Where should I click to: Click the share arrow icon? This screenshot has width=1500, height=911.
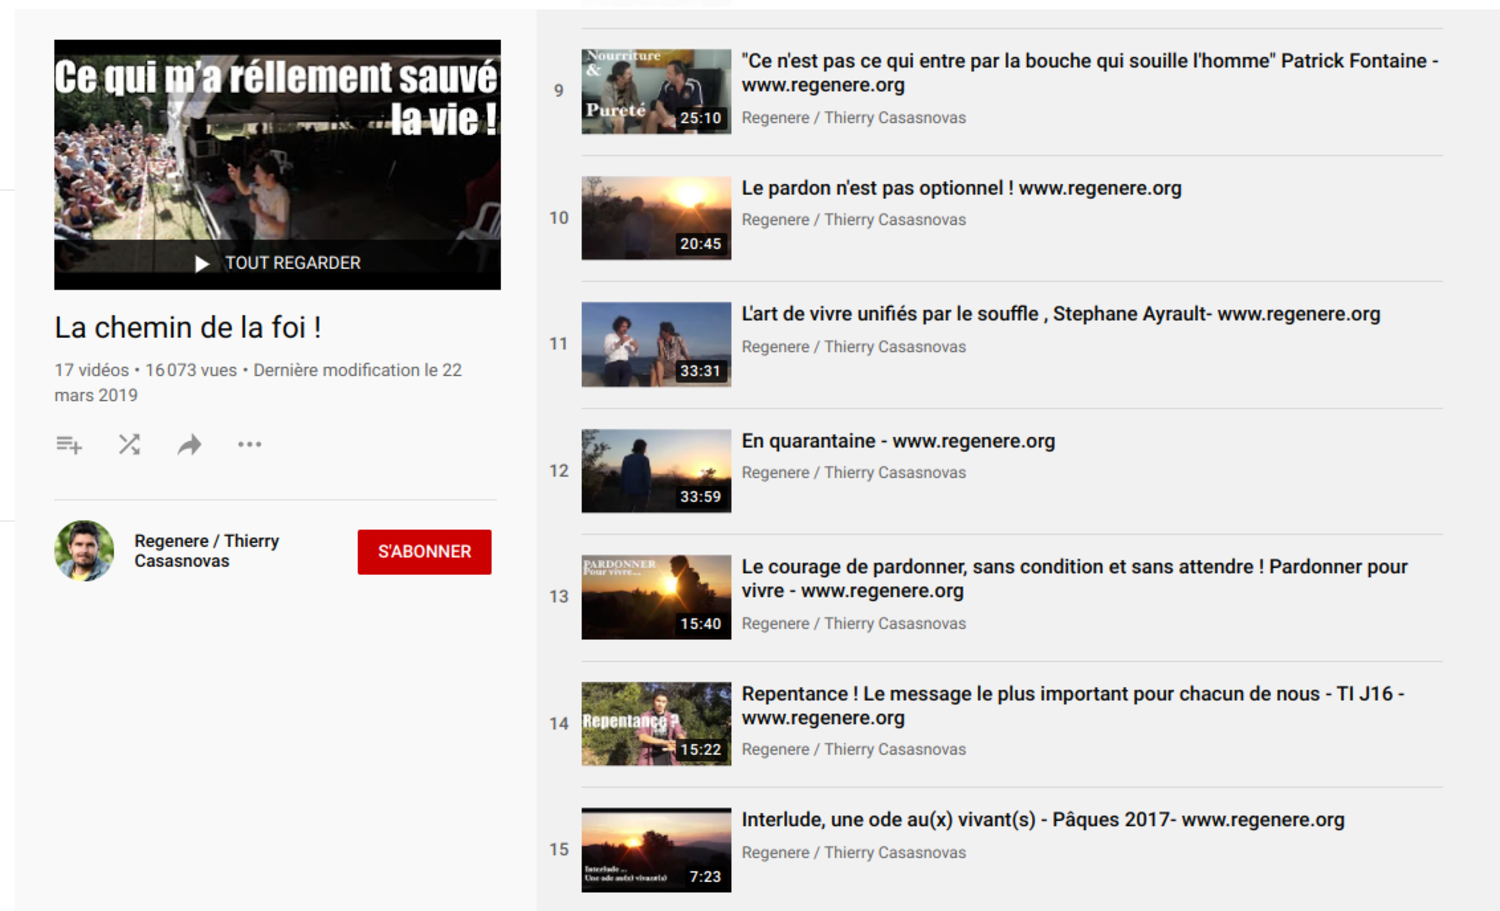[x=189, y=445]
